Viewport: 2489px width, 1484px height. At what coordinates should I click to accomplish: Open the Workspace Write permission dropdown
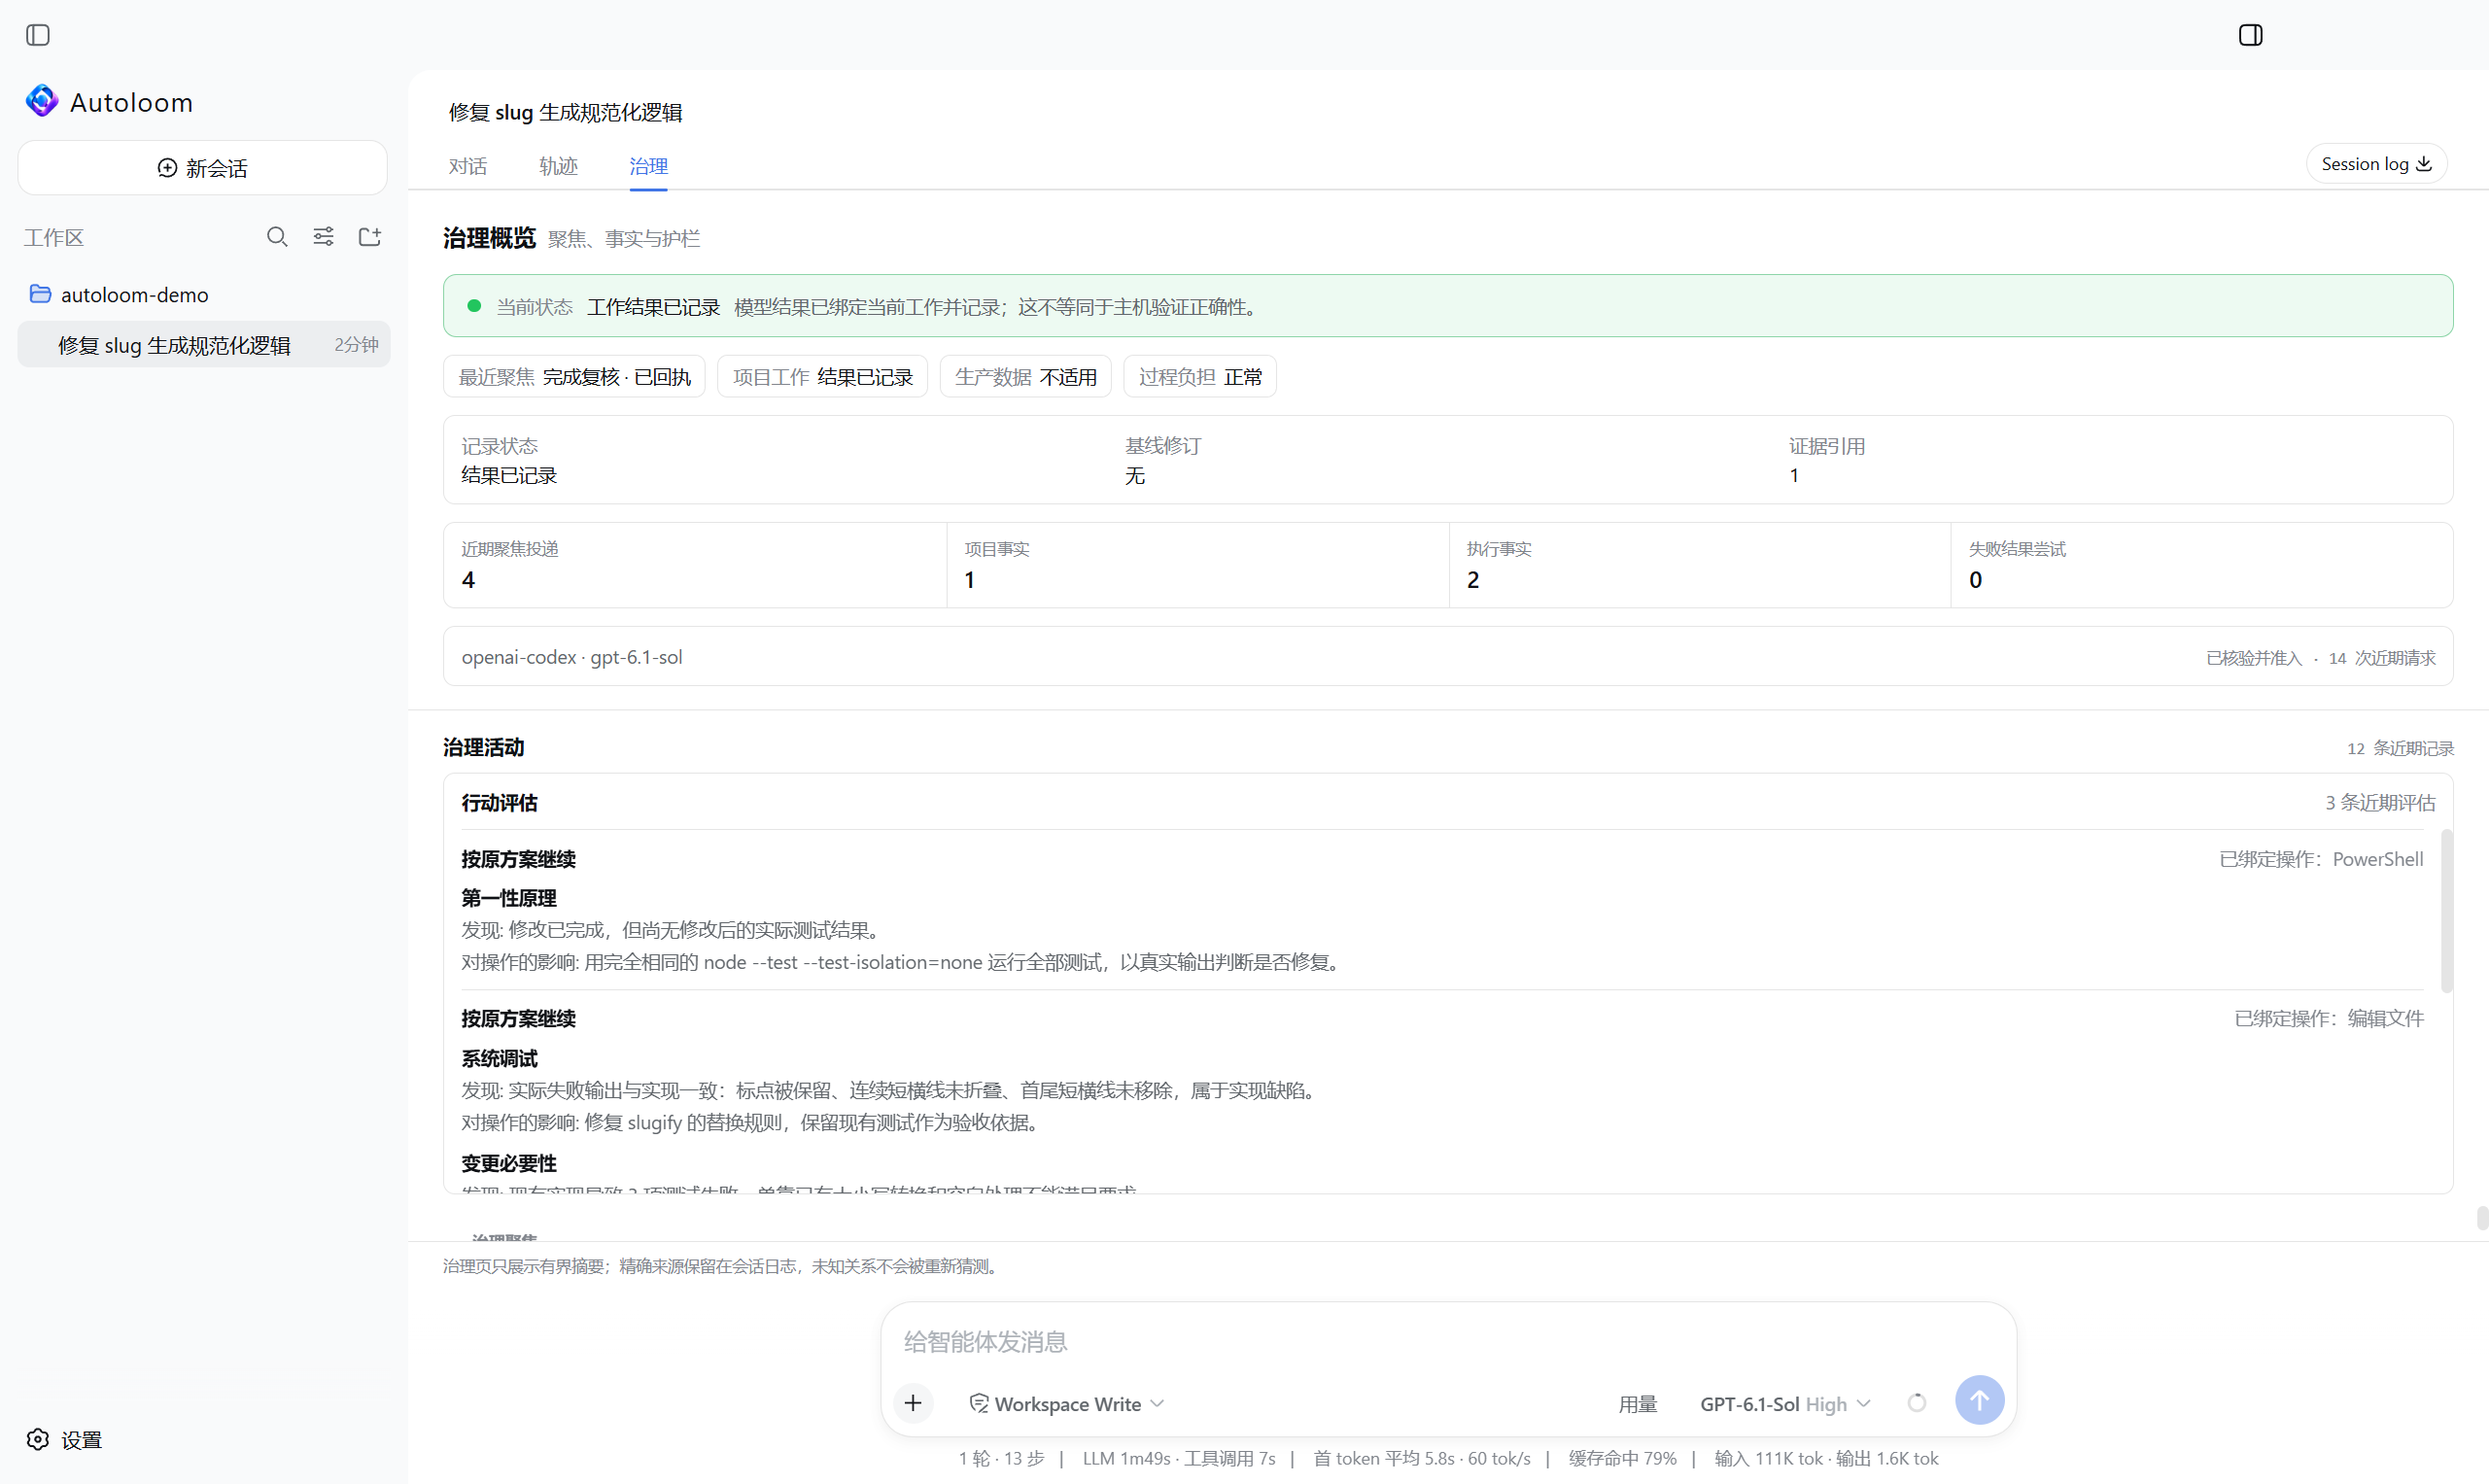1067,1404
